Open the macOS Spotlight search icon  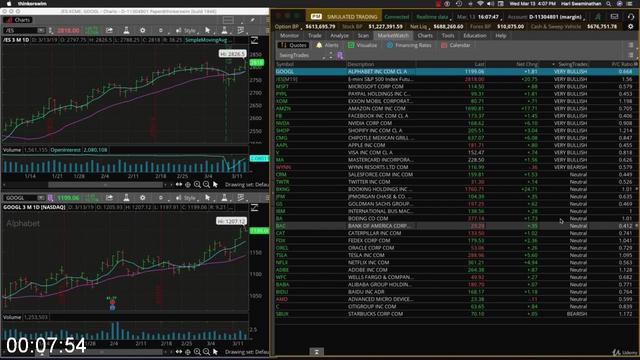tap(608, 4)
